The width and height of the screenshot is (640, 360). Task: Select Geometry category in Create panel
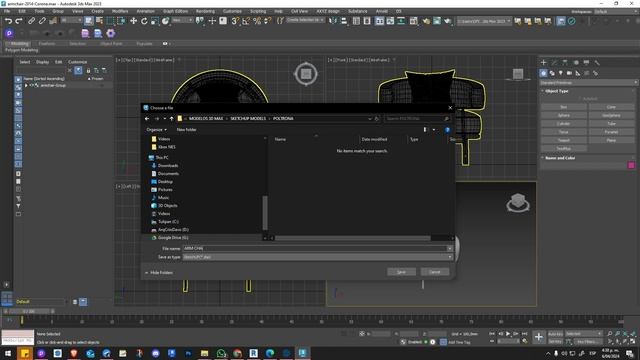(543, 73)
